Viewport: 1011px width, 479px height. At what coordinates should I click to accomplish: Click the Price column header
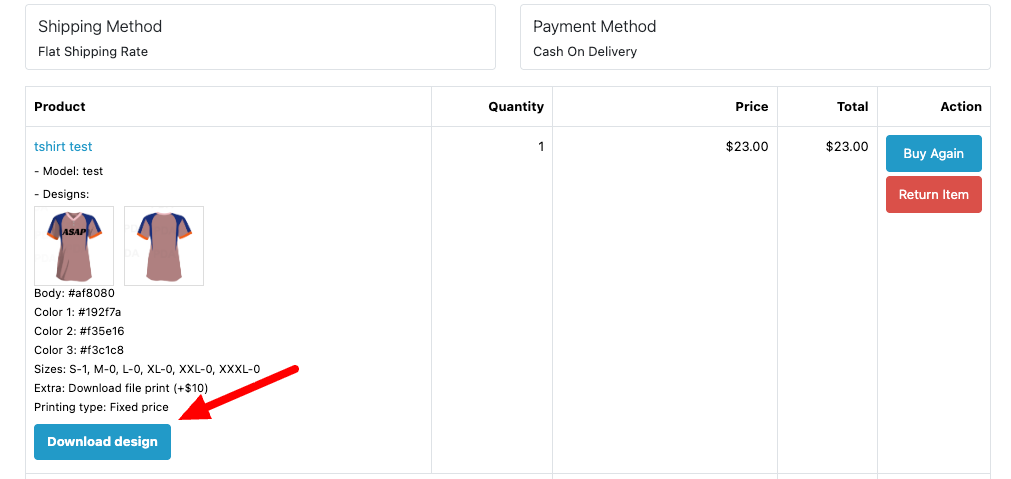[752, 106]
